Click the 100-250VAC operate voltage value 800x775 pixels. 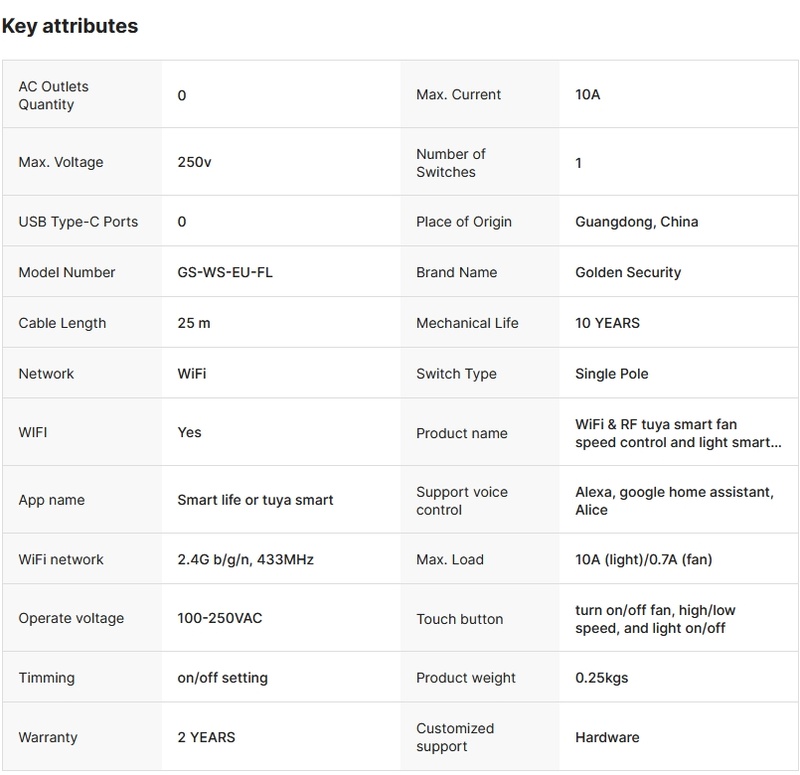219,618
